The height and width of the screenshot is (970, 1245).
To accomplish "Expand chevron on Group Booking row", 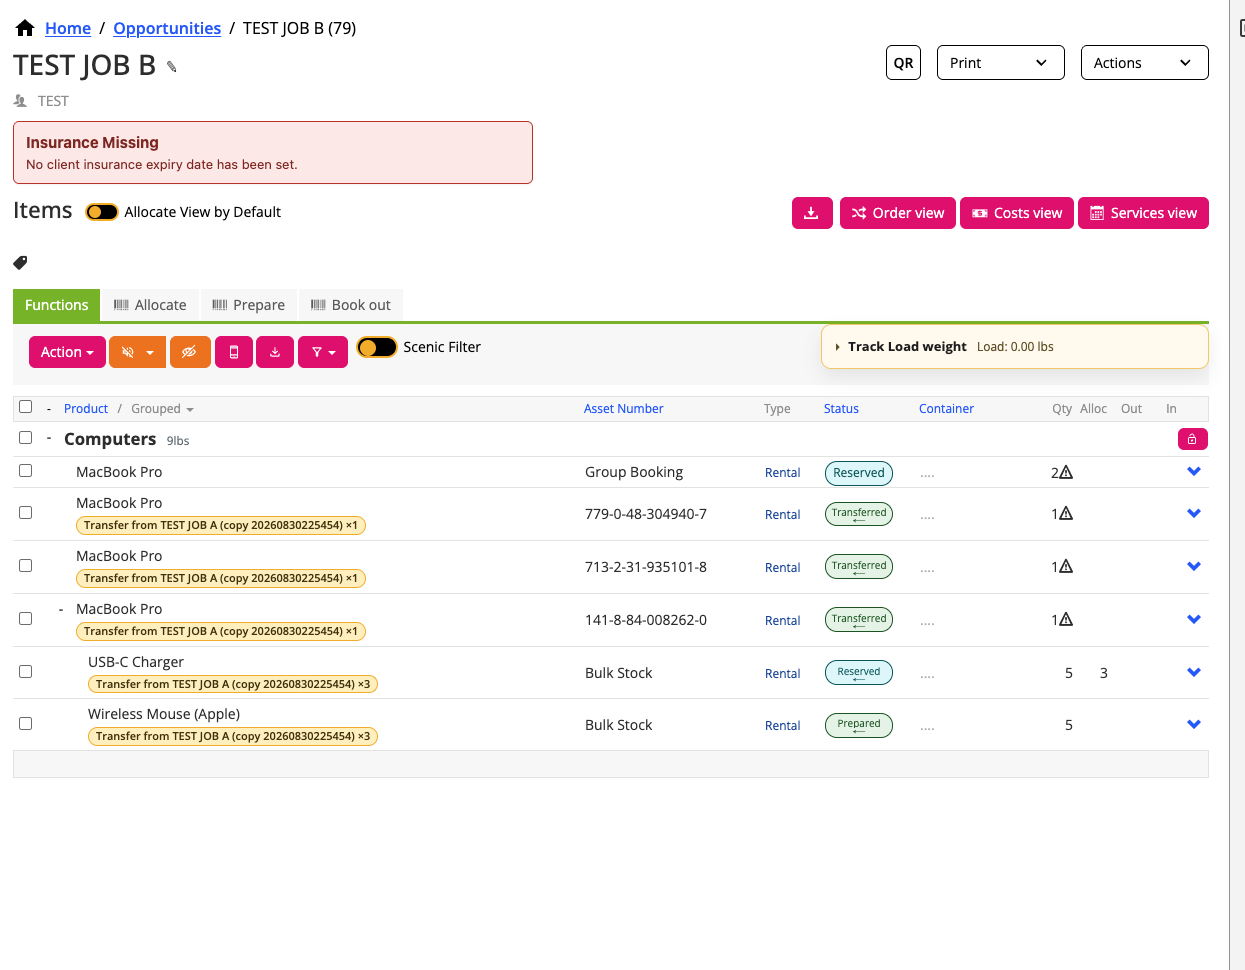I will click(x=1193, y=472).
